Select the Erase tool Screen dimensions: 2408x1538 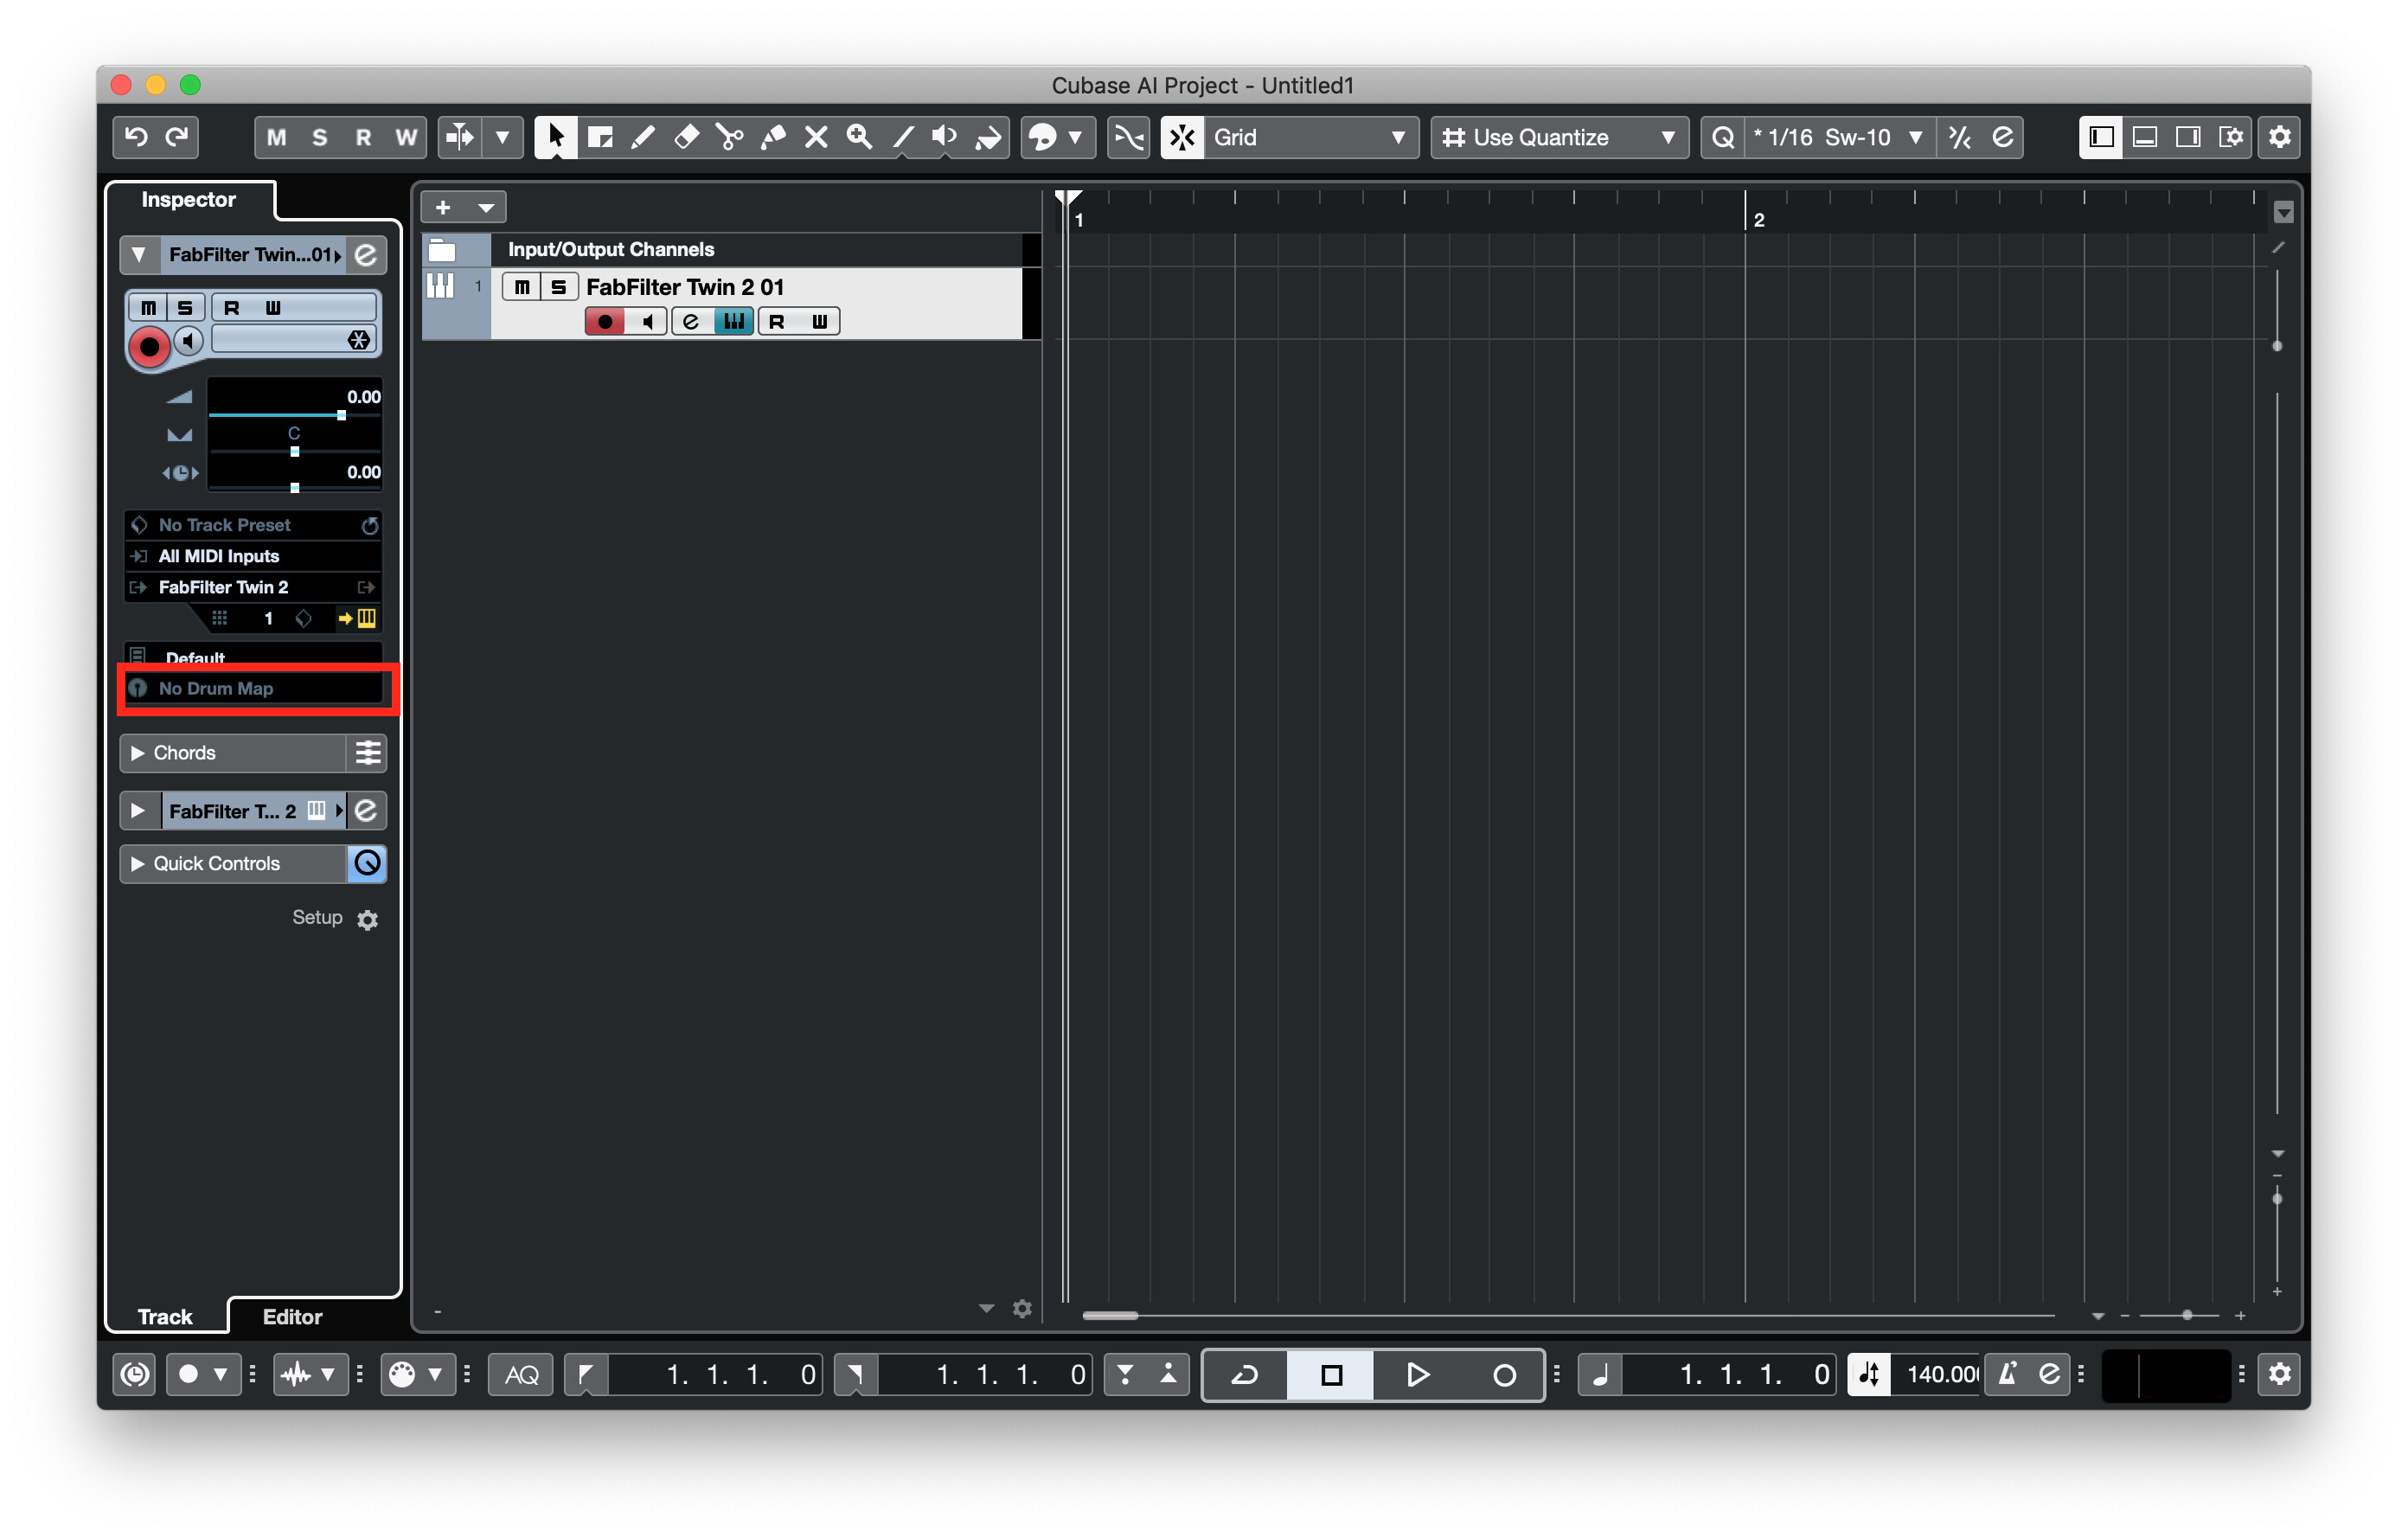(687, 137)
